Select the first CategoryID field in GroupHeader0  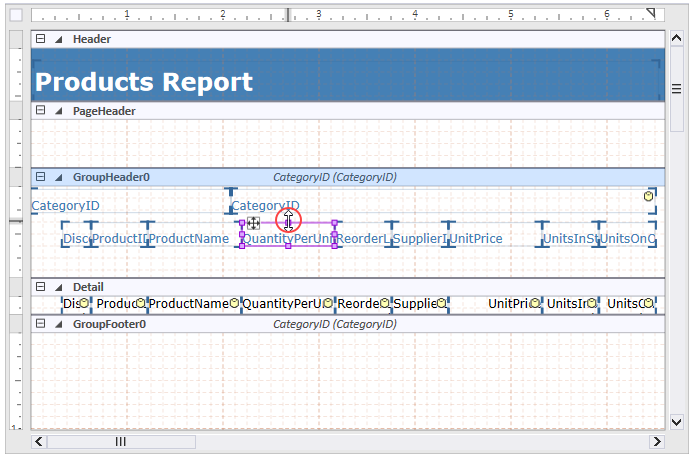(x=65, y=206)
